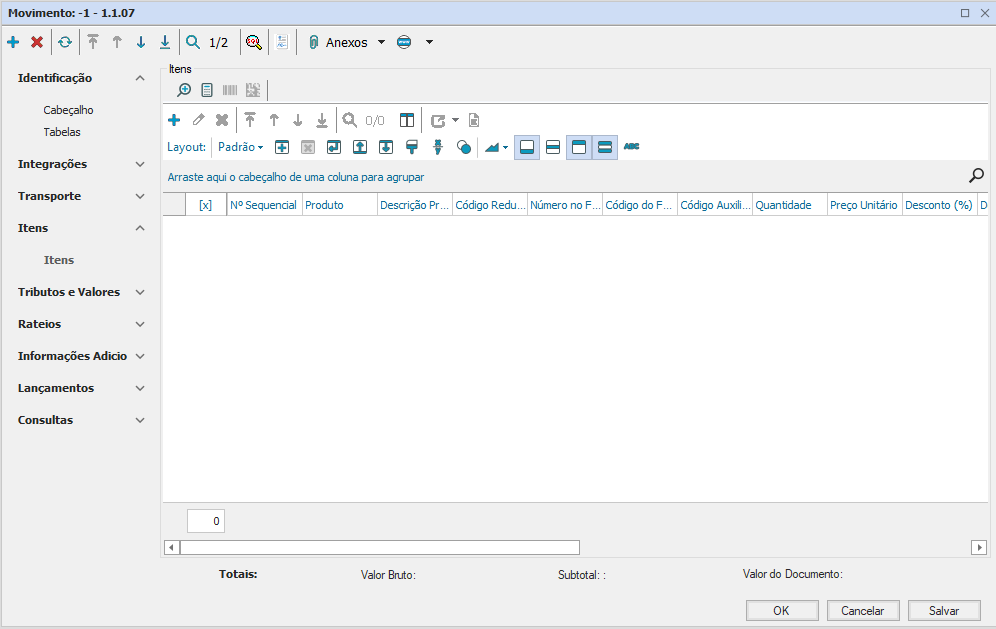Toggle the bottom panel layout button
The width and height of the screenshot is (996, 629).
click(x=527, y=147)
